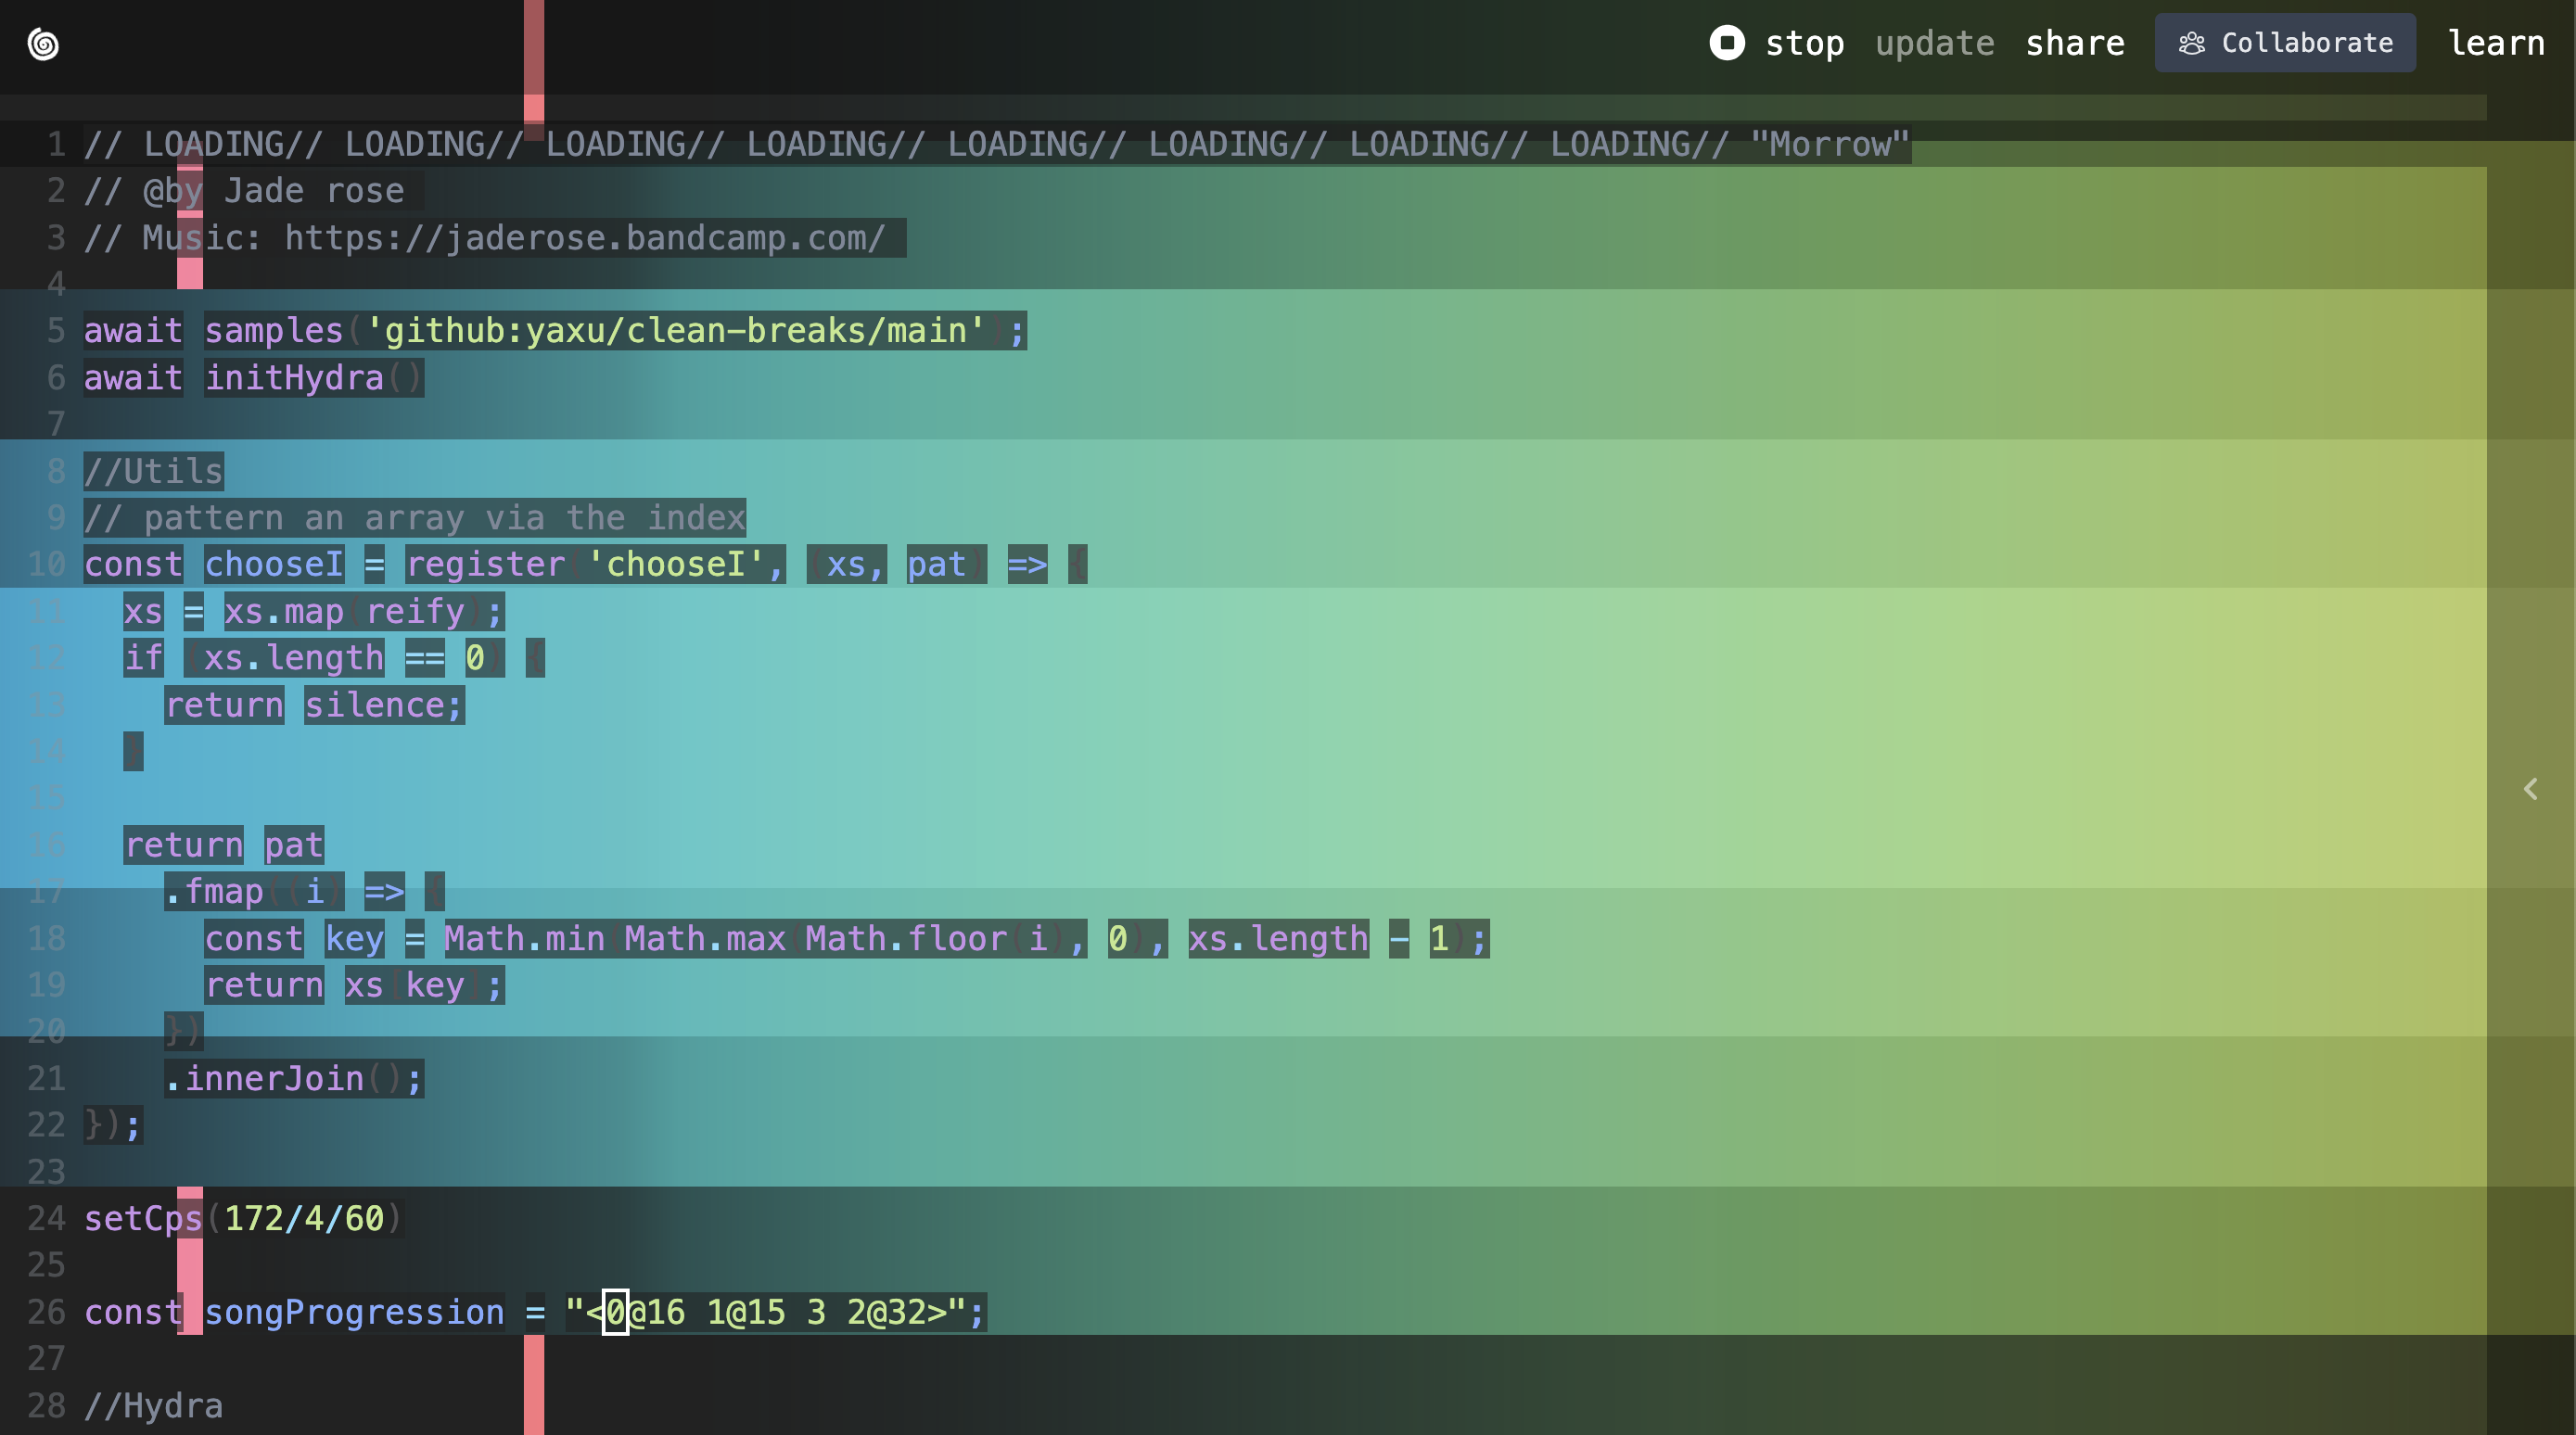Click the 'github:yaxu/clean-breaks/main' string
Screen dimensions: 2576x1435
coord(675,331)
